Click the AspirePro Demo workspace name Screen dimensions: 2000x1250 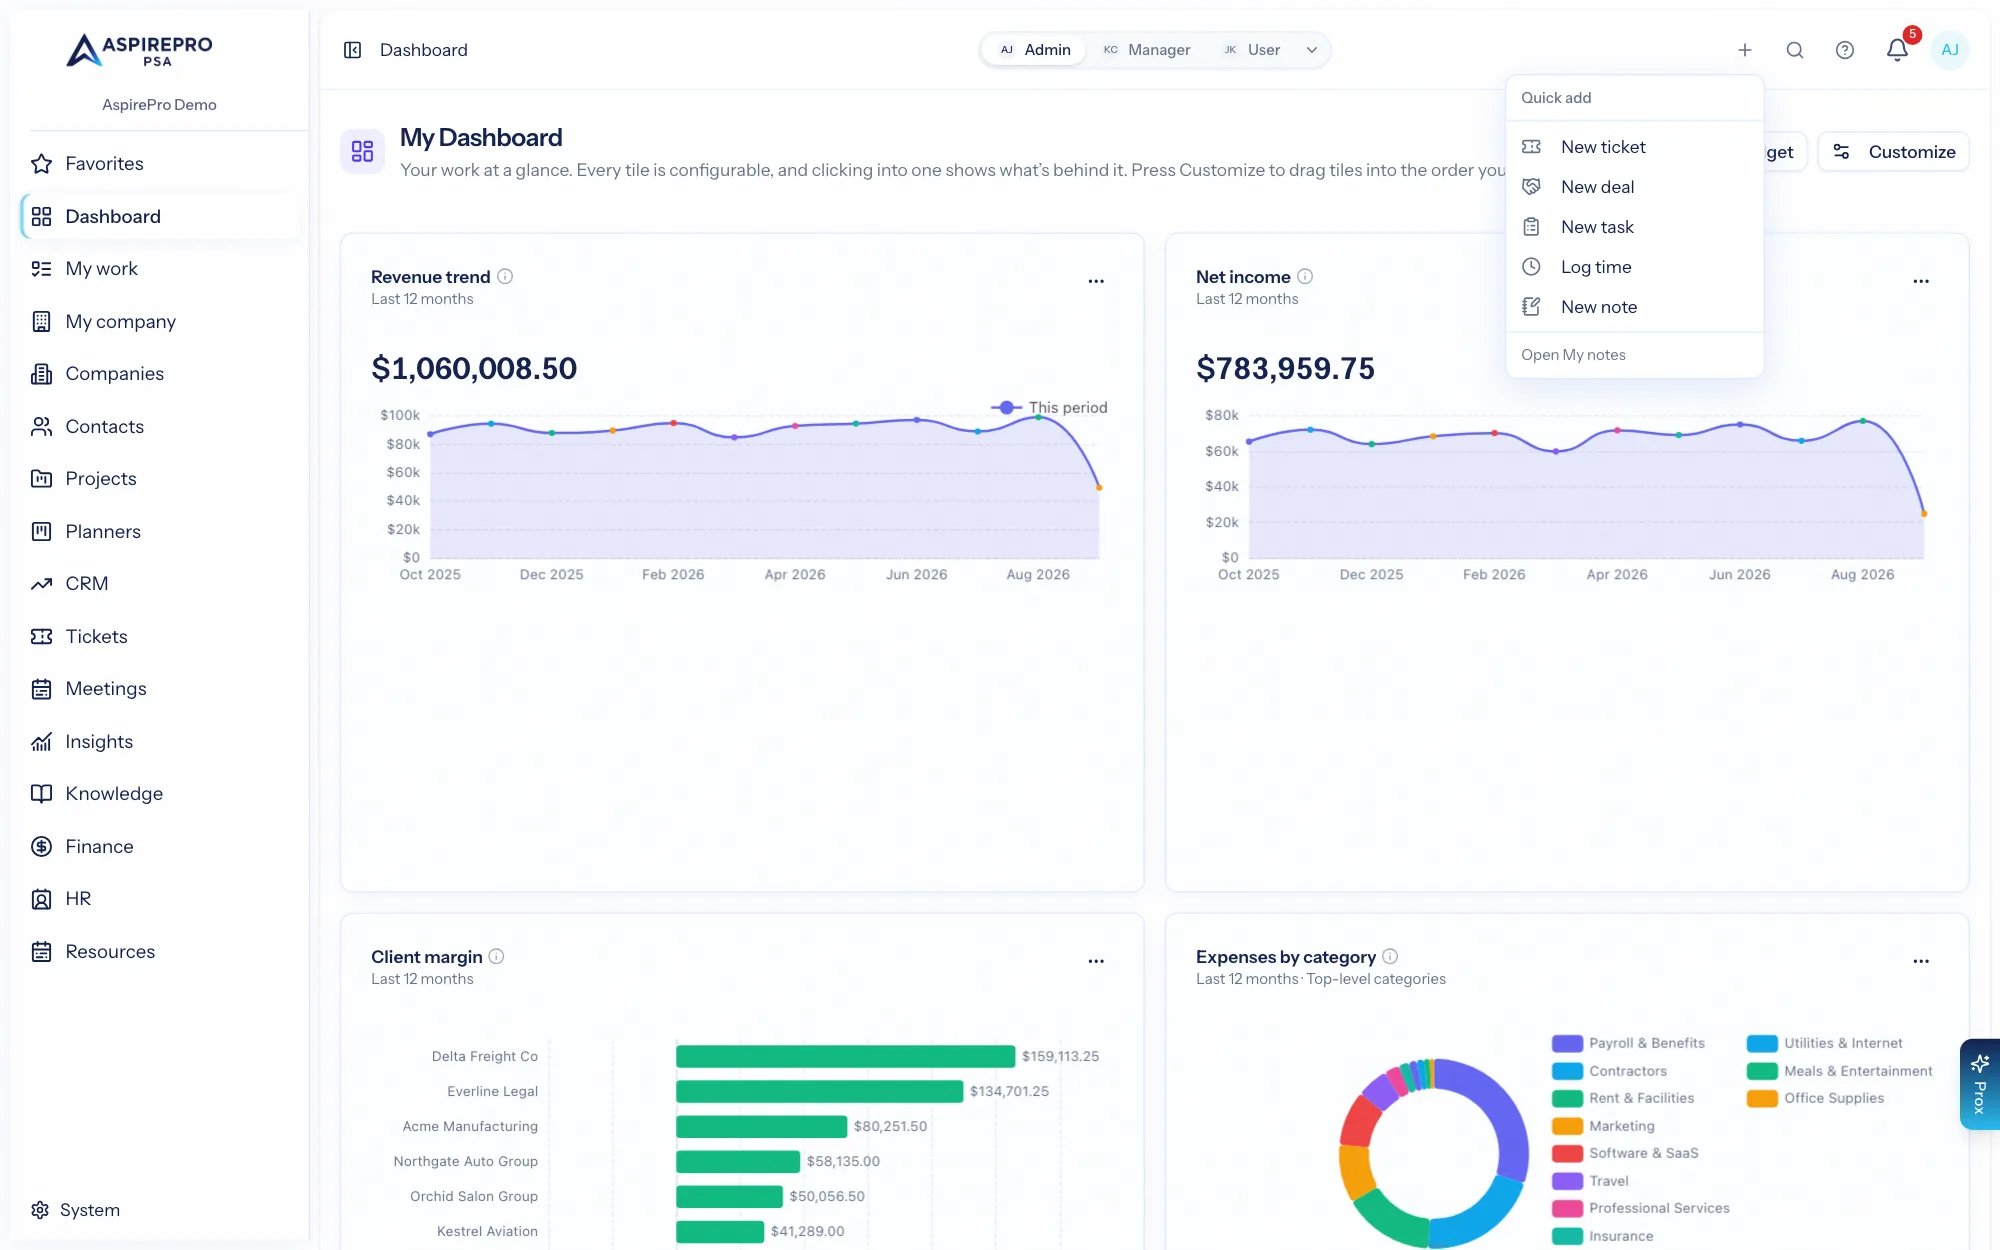159,105
